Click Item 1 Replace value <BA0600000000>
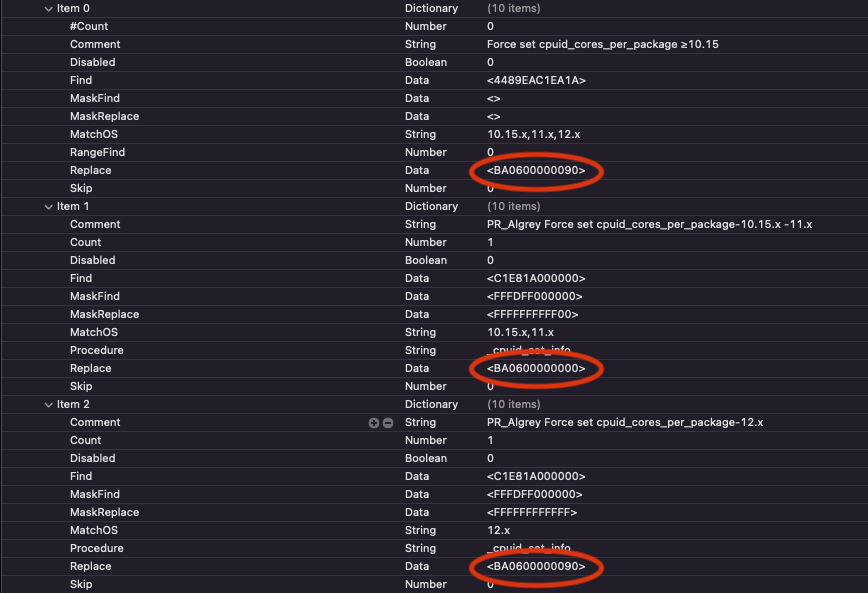868x593 pixels. pos(536,368)
